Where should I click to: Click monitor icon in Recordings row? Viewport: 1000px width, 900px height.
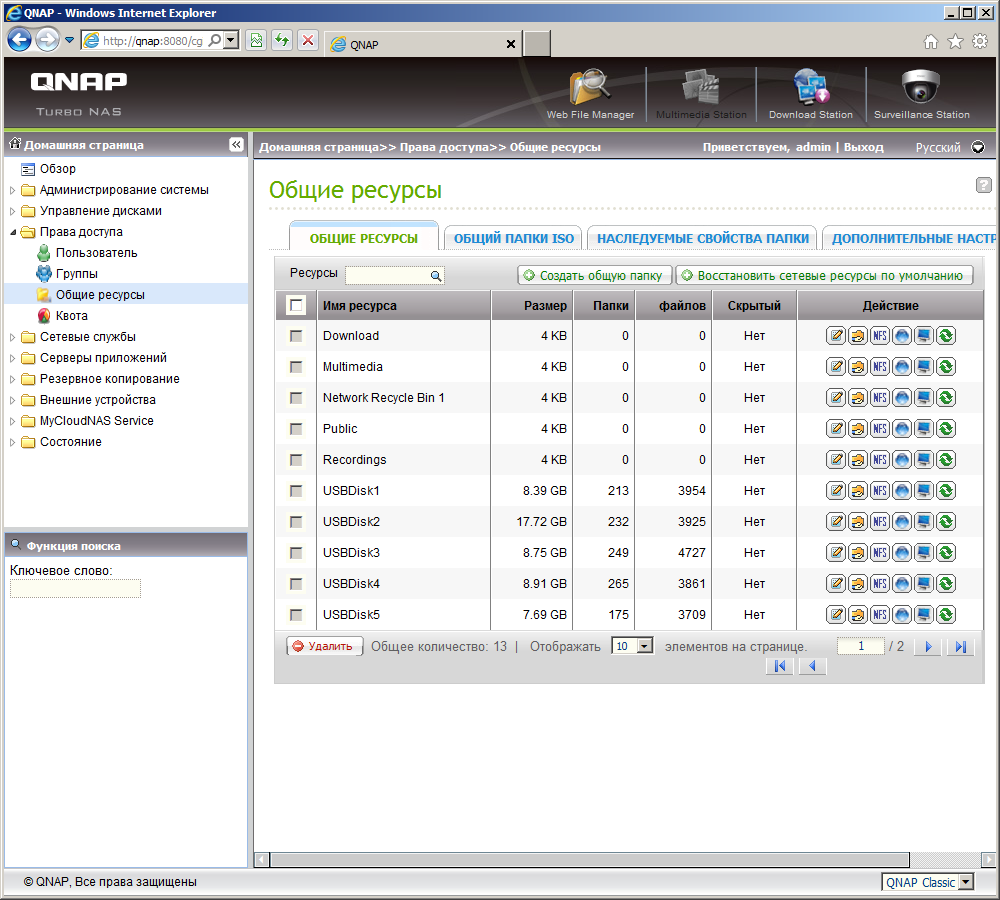pyautogui.click(x=923, y=460)
